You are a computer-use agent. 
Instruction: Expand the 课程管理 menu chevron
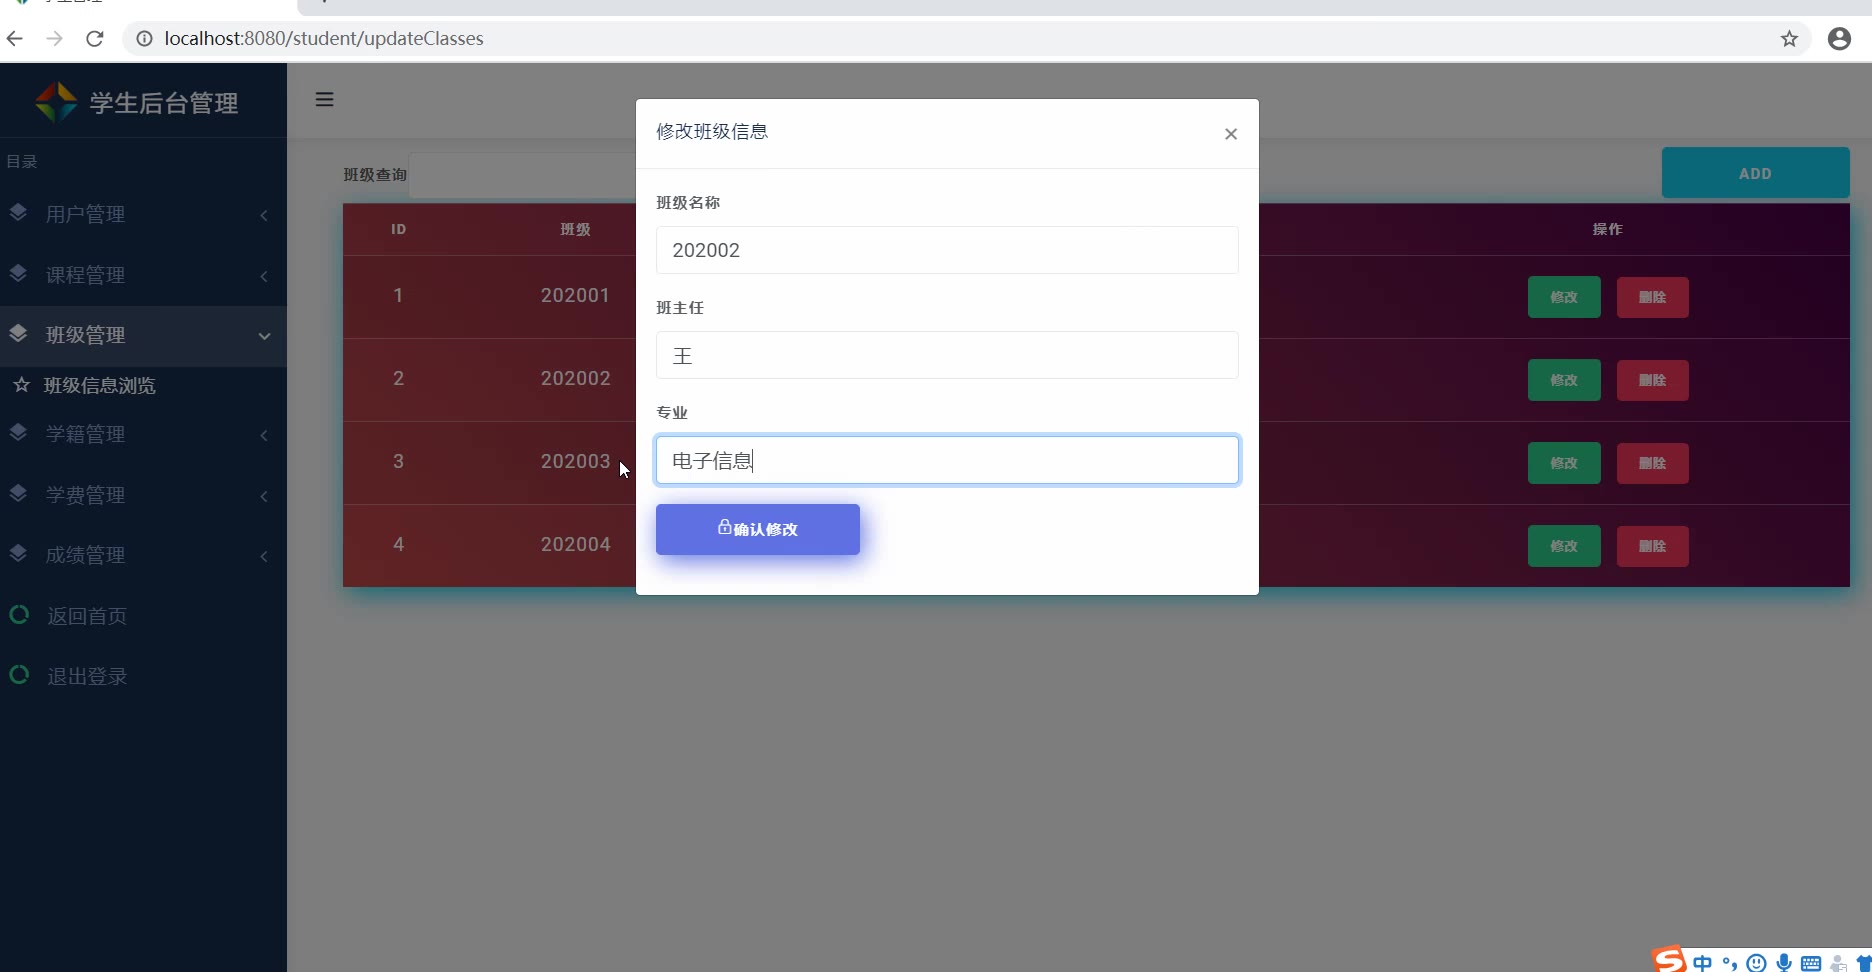pyautogui.click(x=264, y=276)
